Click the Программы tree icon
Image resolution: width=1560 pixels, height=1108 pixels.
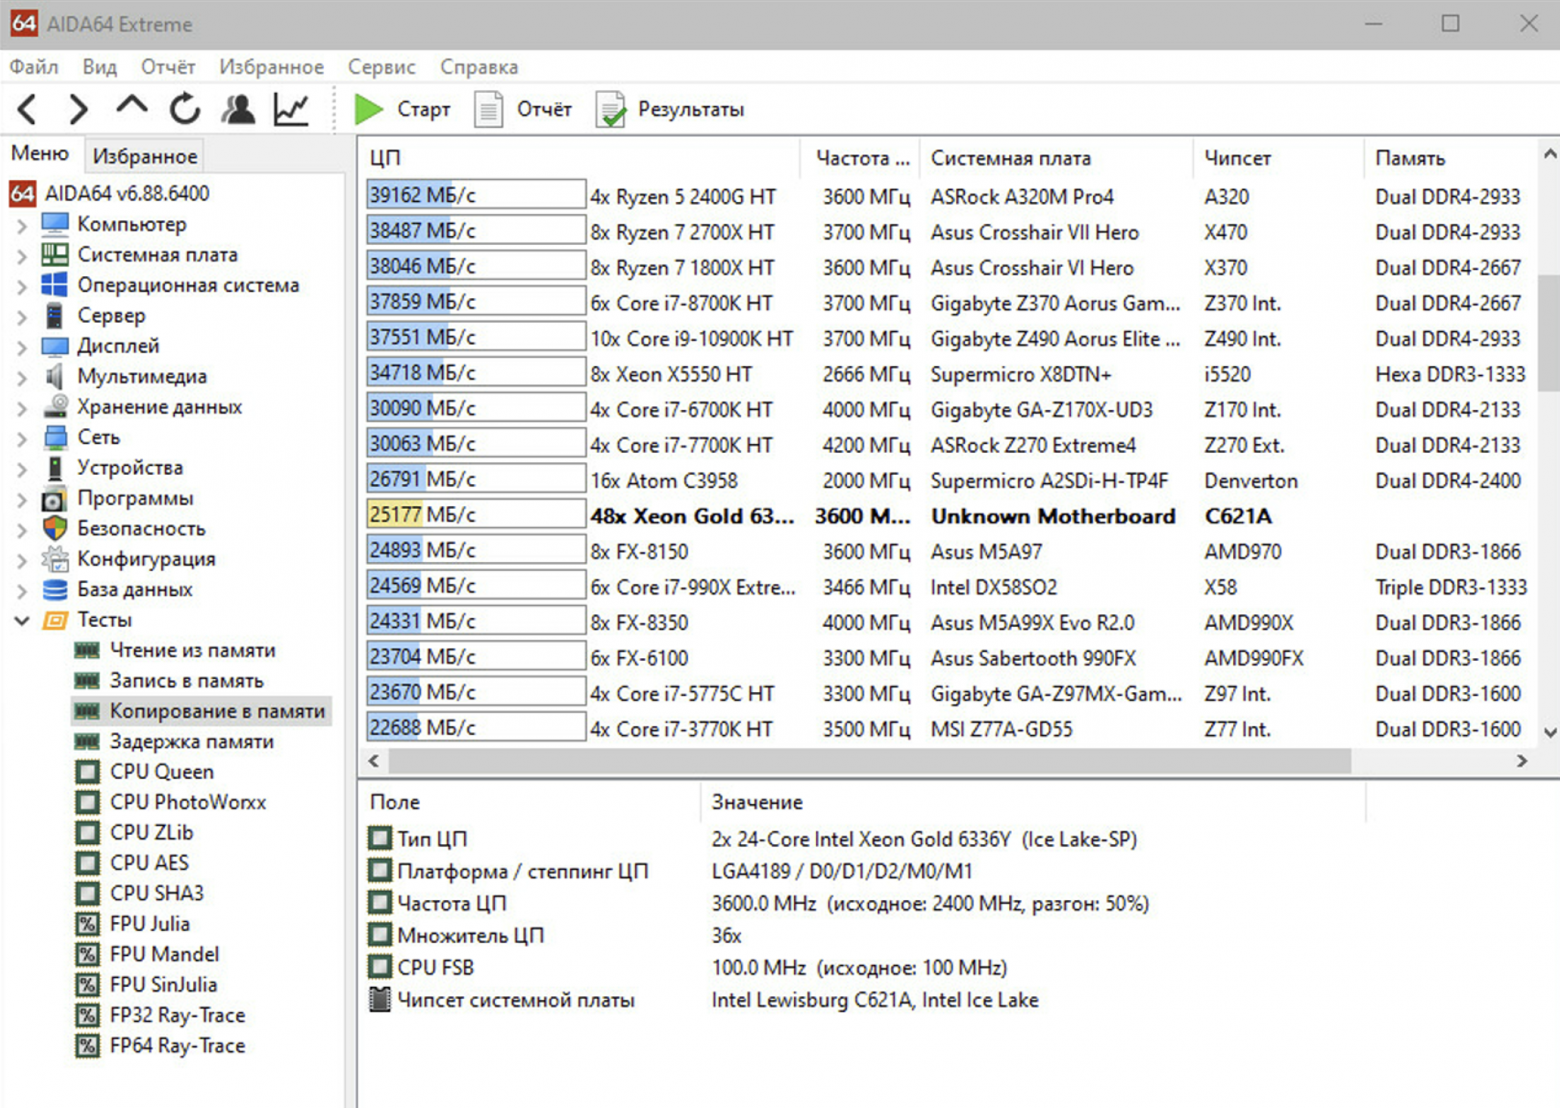pos(55,498)
